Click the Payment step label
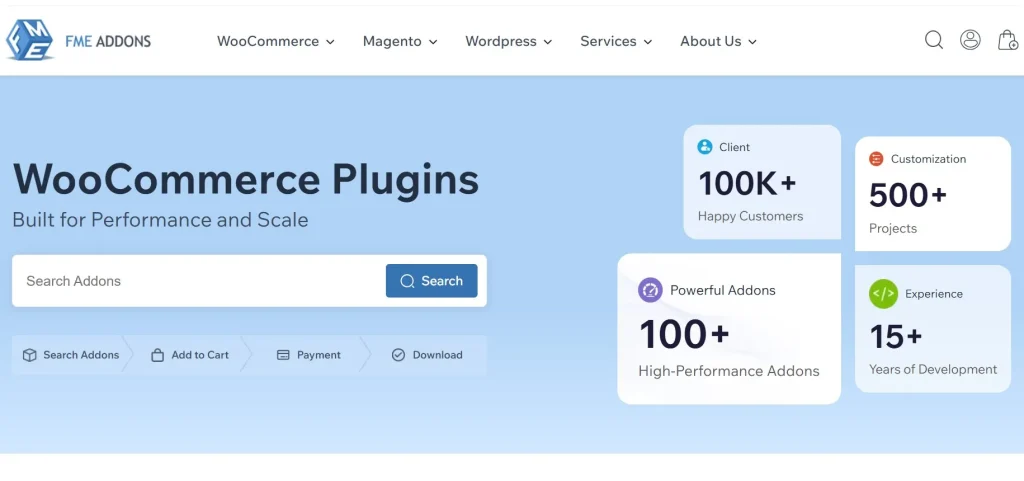Viewport: 1024px width, 481px height. (319, 355)
